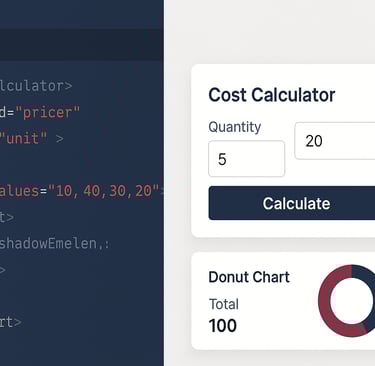Click the shadowEmelen code line
The image size is (375, 366).
[x=54, y=243]
